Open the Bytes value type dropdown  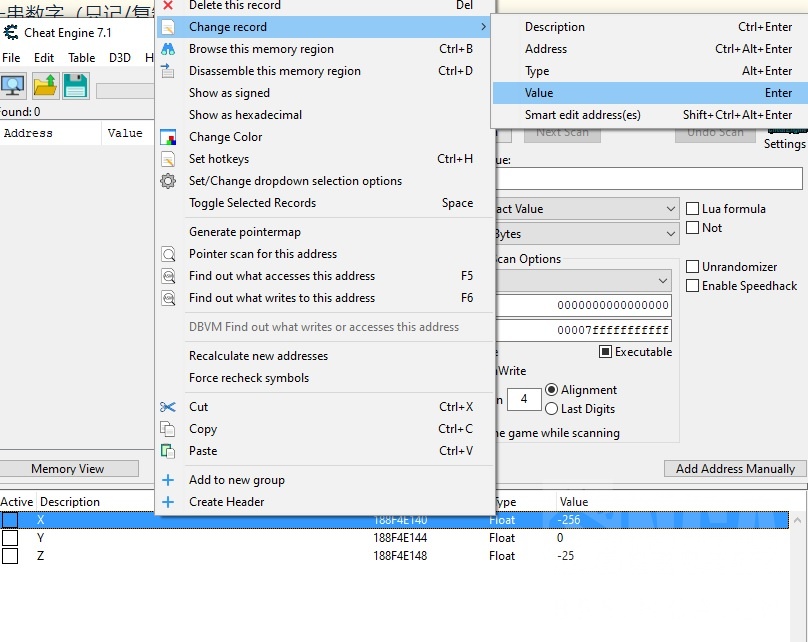point(587,234)
